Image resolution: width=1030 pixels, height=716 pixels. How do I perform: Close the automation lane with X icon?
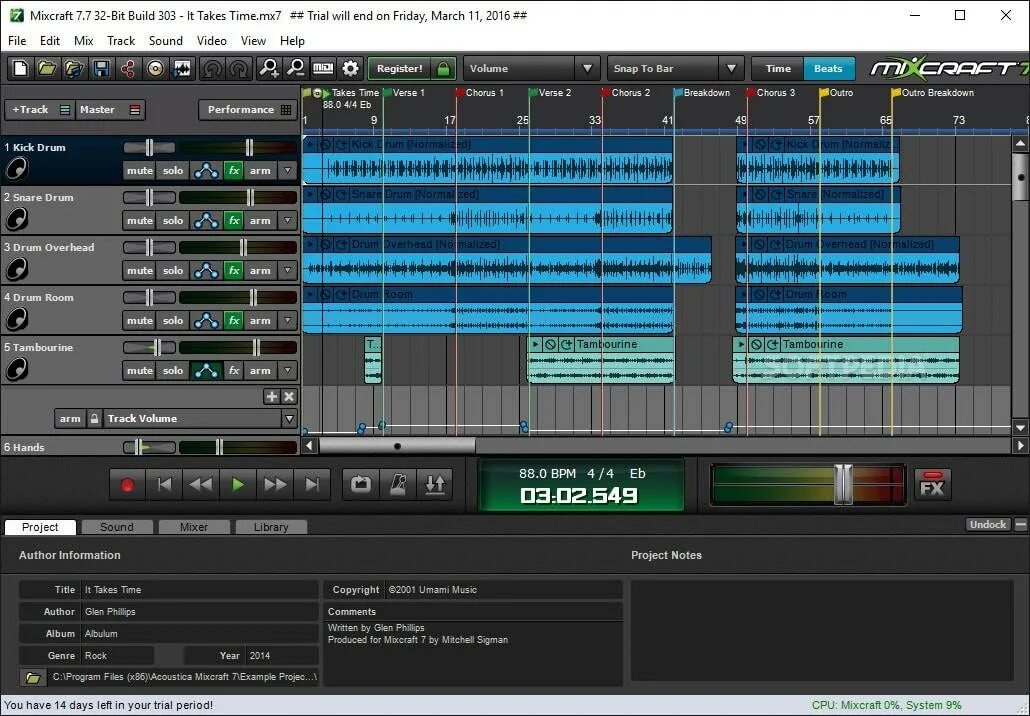[289, 397]
